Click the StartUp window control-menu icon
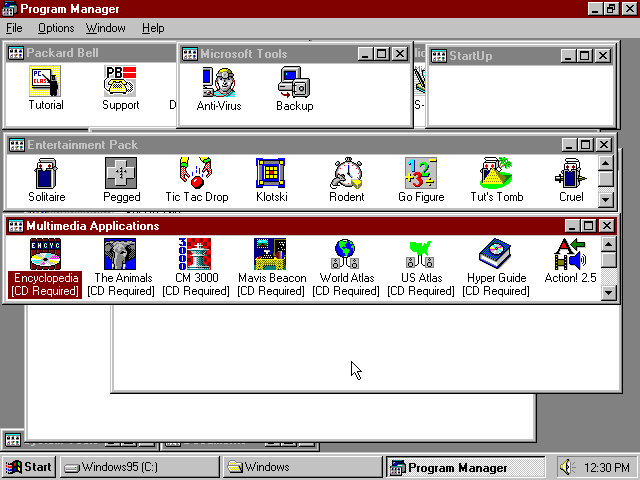 pyautogui.click(x=439, y=56)
